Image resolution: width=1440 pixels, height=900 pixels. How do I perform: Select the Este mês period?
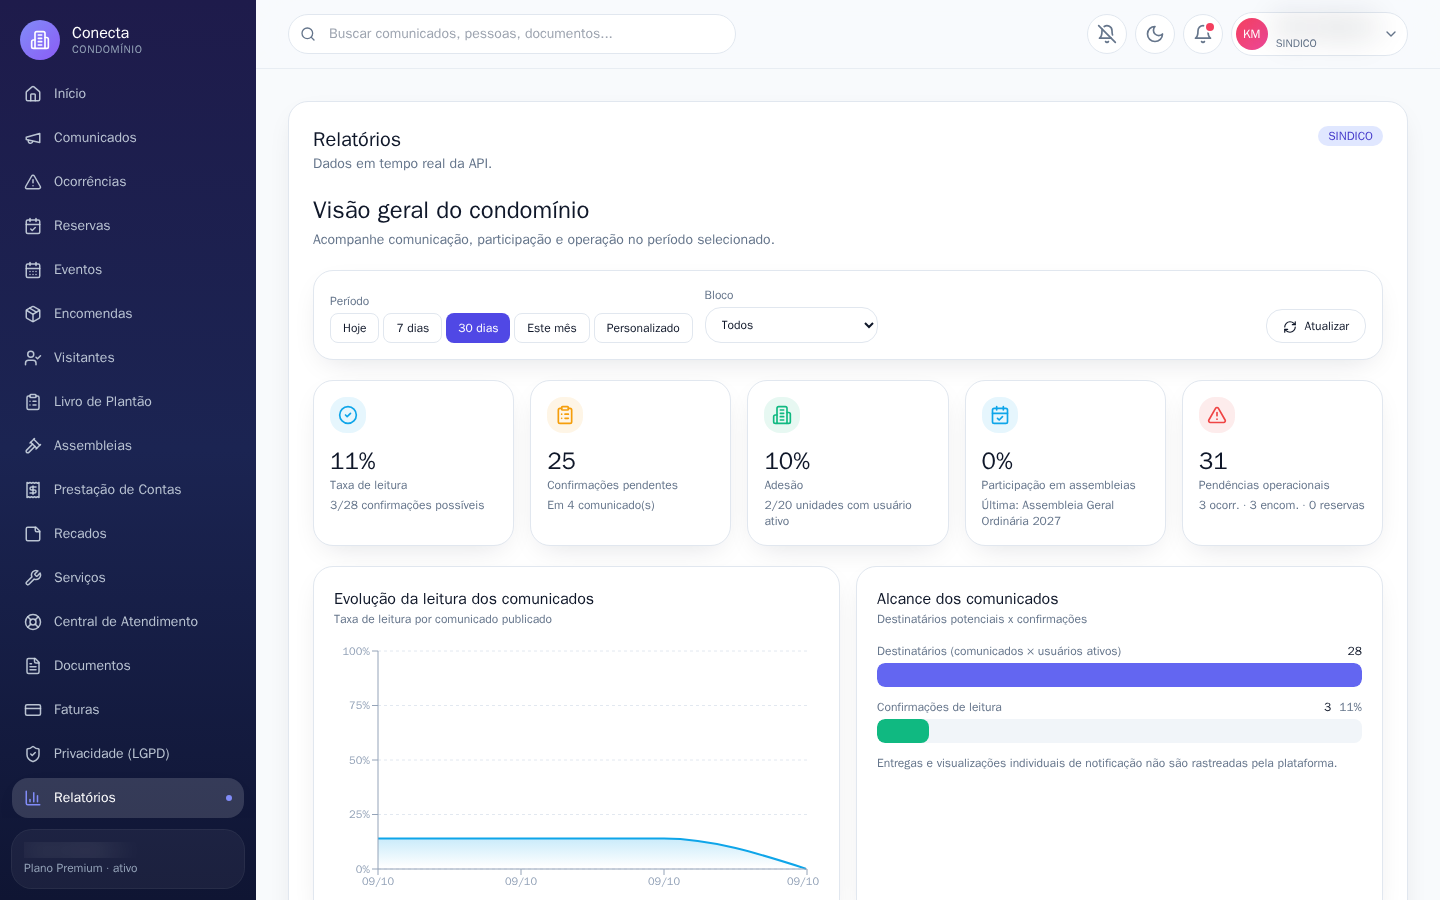pos(552,328)
